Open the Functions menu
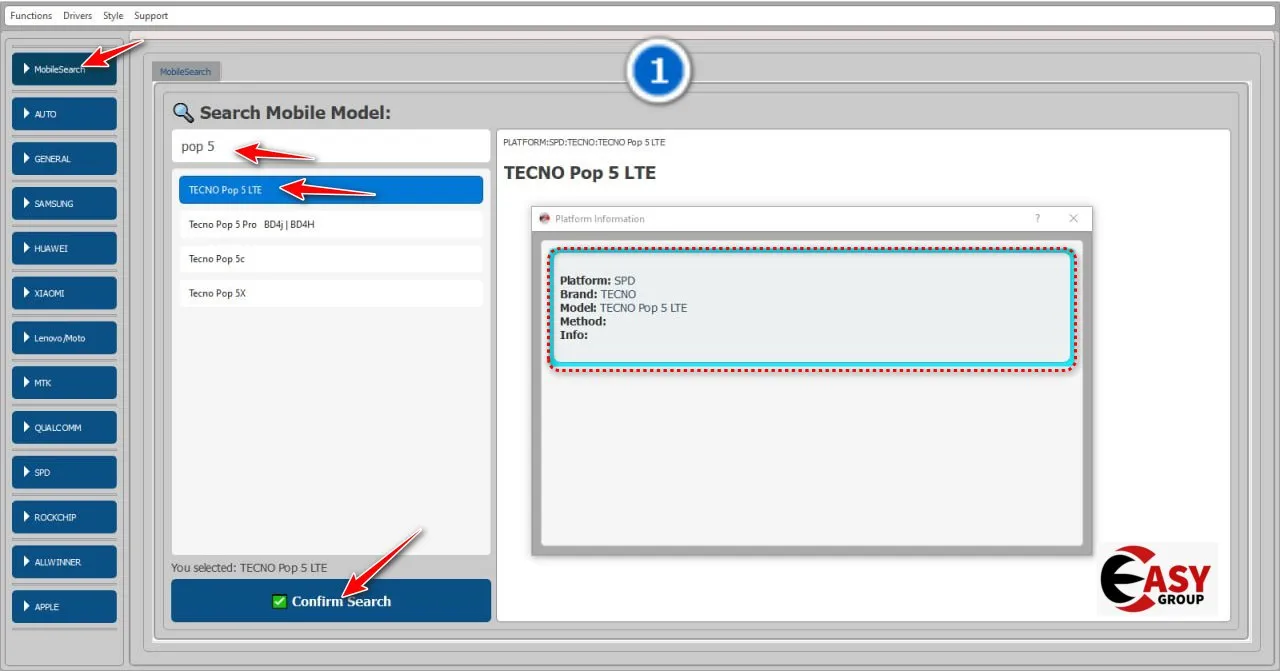The height and width of the screenshot is (671, 1280). pos(31,16)
